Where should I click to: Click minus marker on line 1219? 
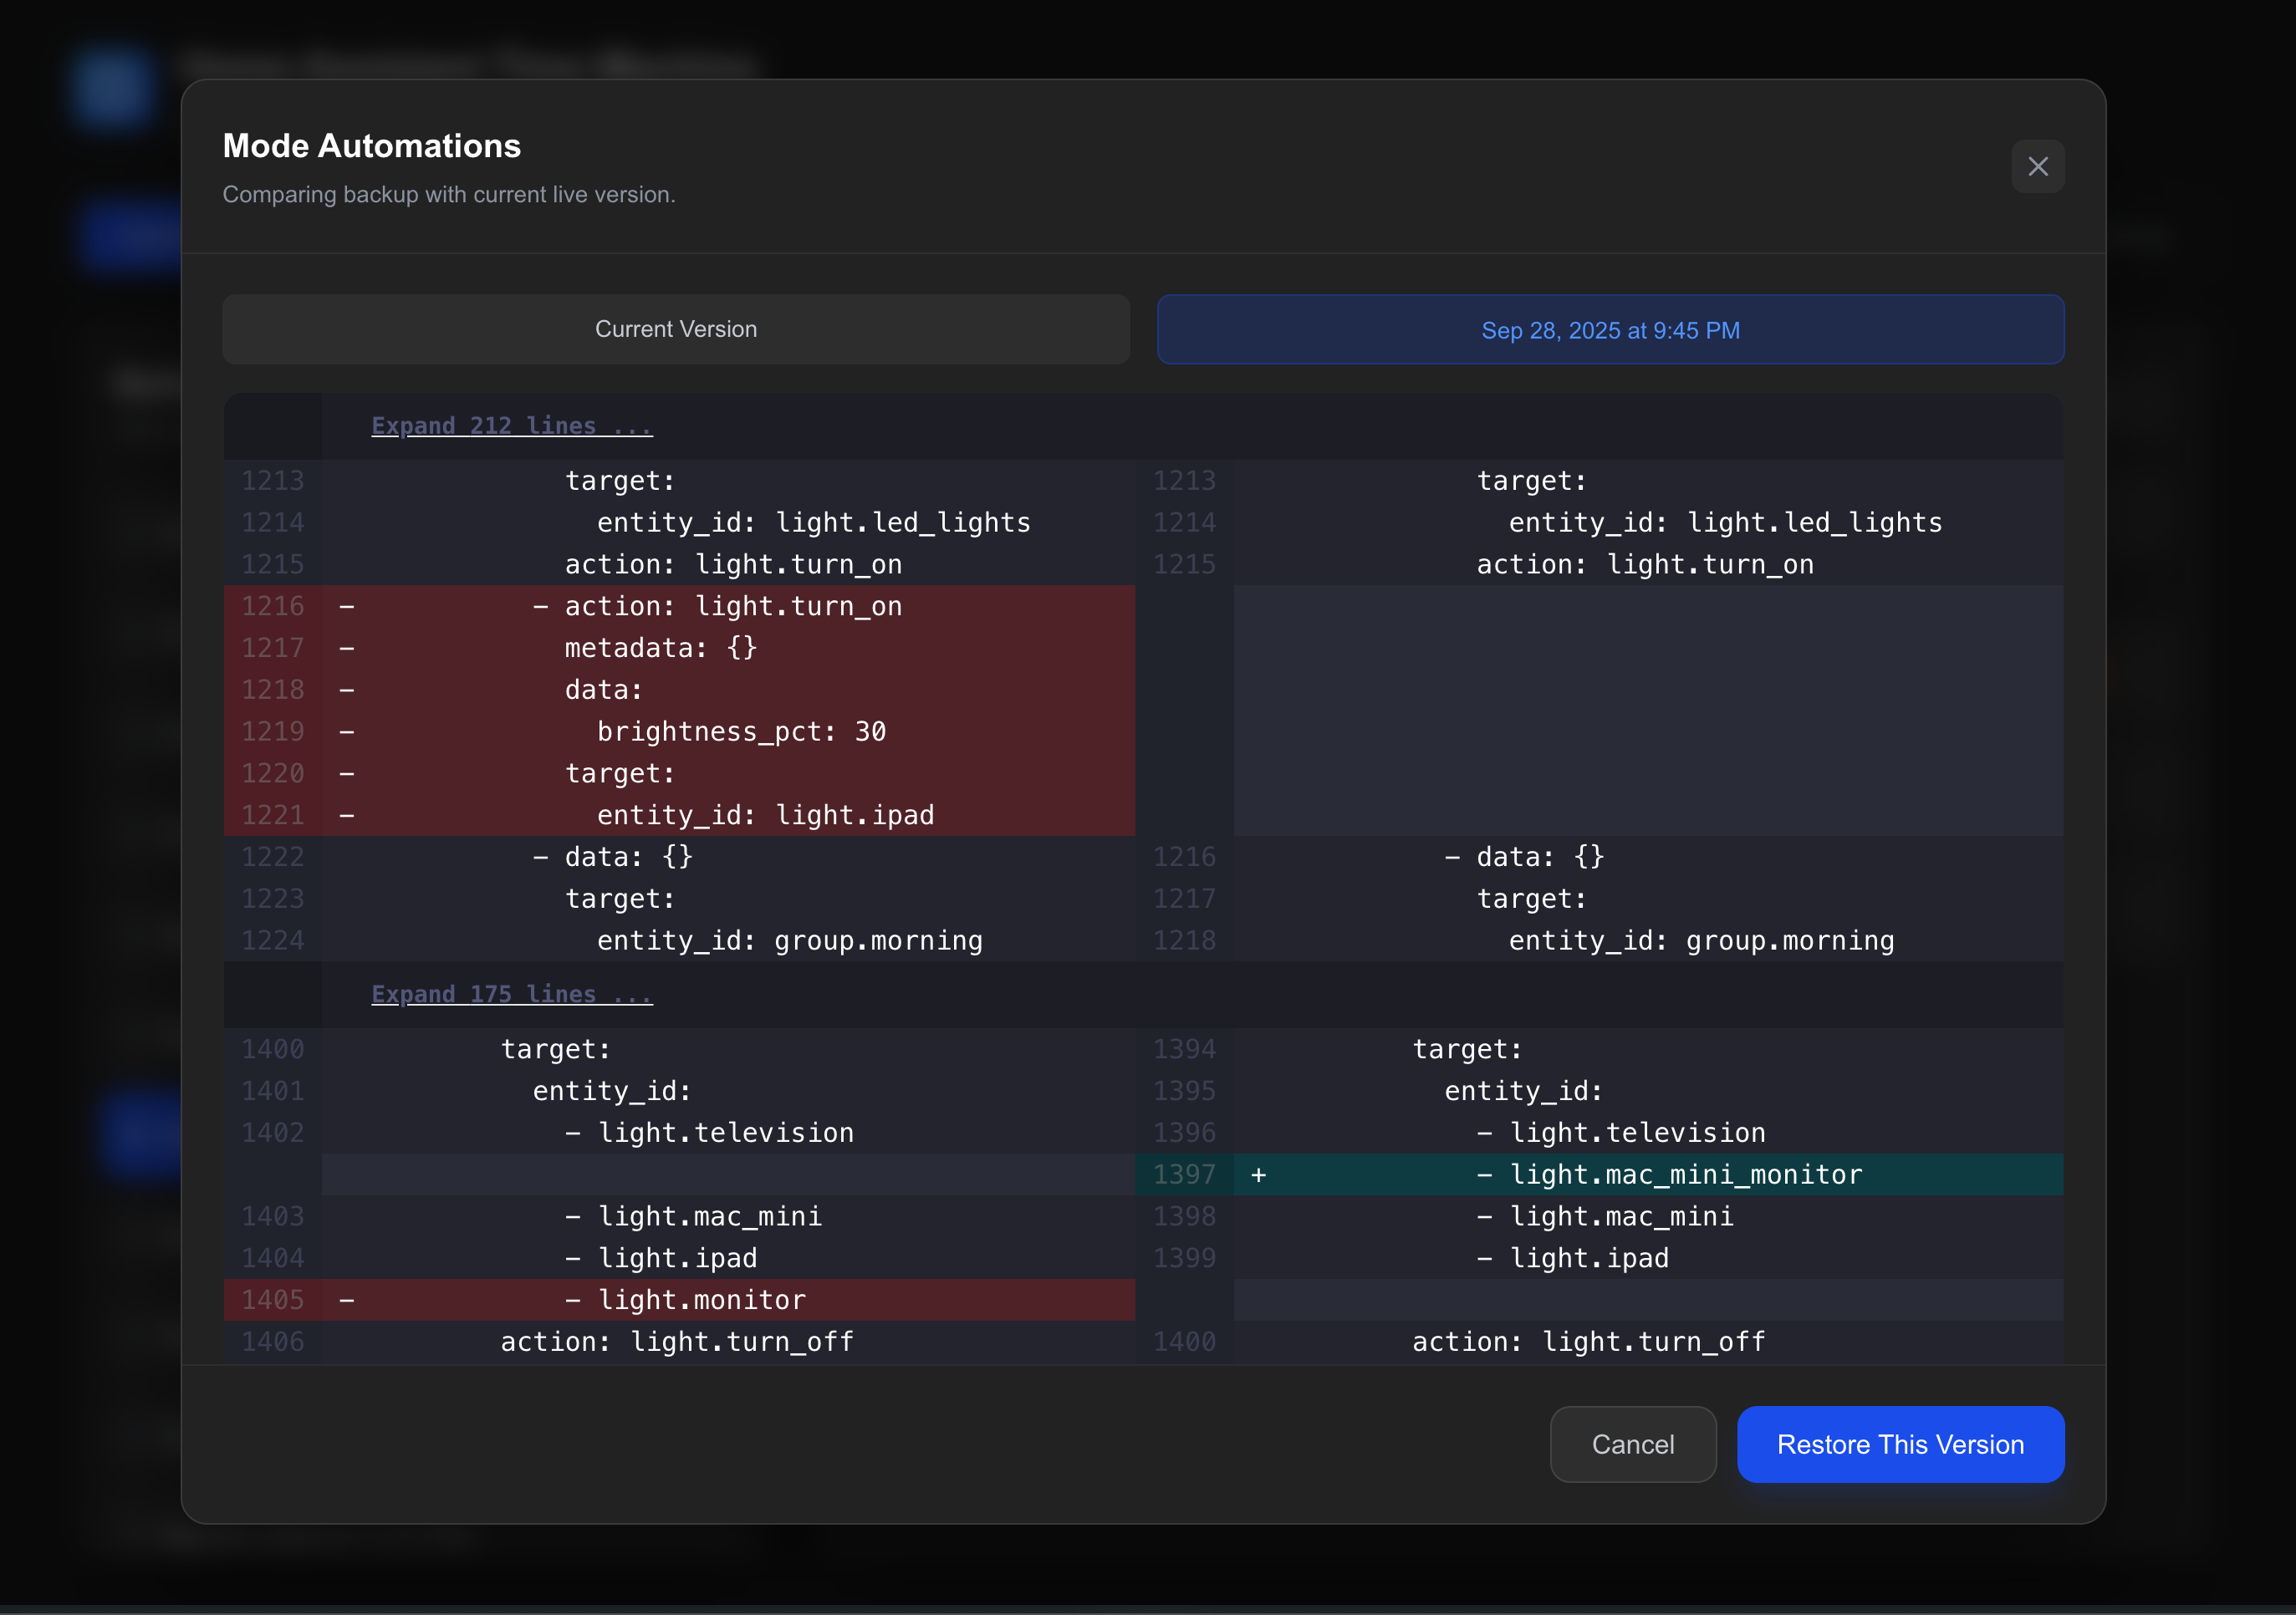[347, 732]
